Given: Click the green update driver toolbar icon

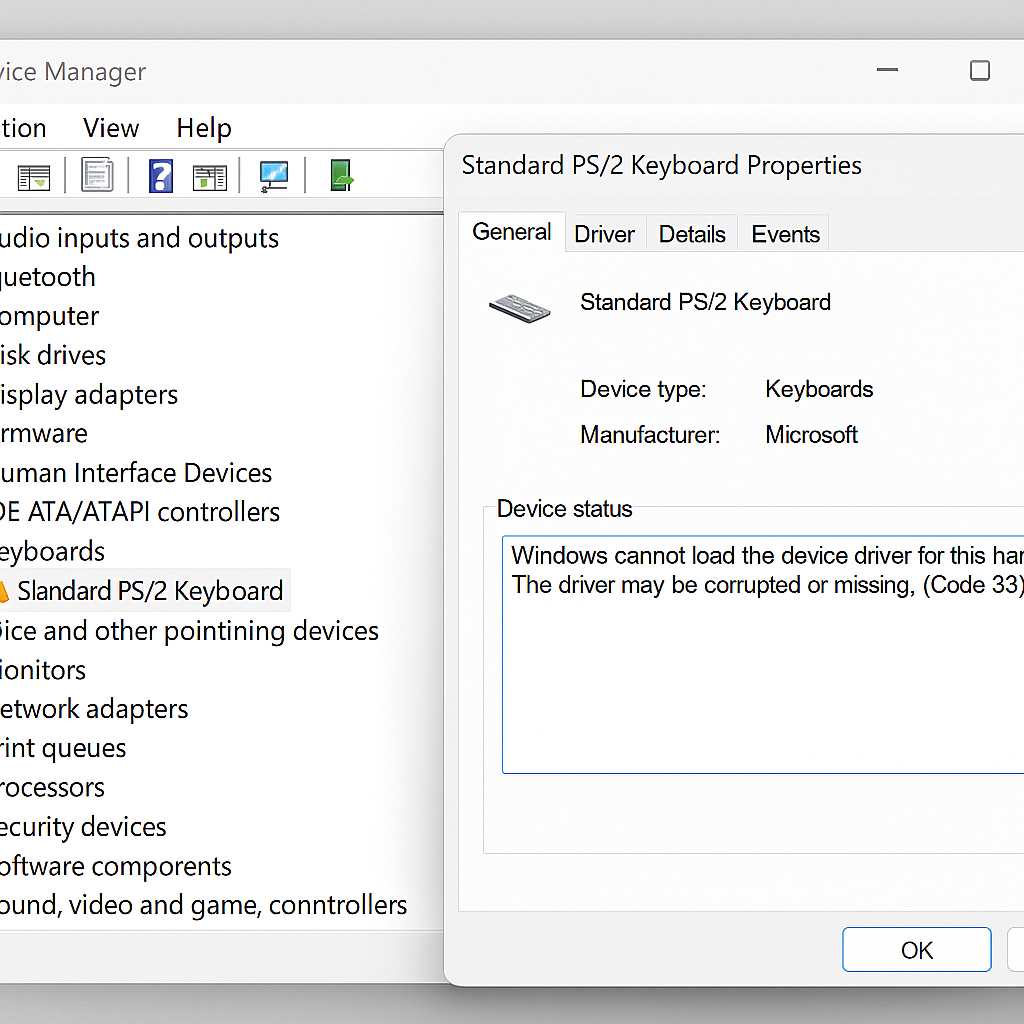Looking at the screenshot, I should click(342, 175).
